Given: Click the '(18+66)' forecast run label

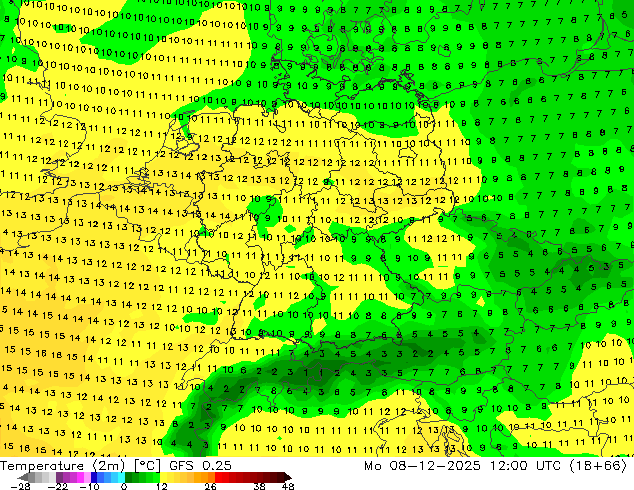Looking at the screenshot, I should coord(598,466).
